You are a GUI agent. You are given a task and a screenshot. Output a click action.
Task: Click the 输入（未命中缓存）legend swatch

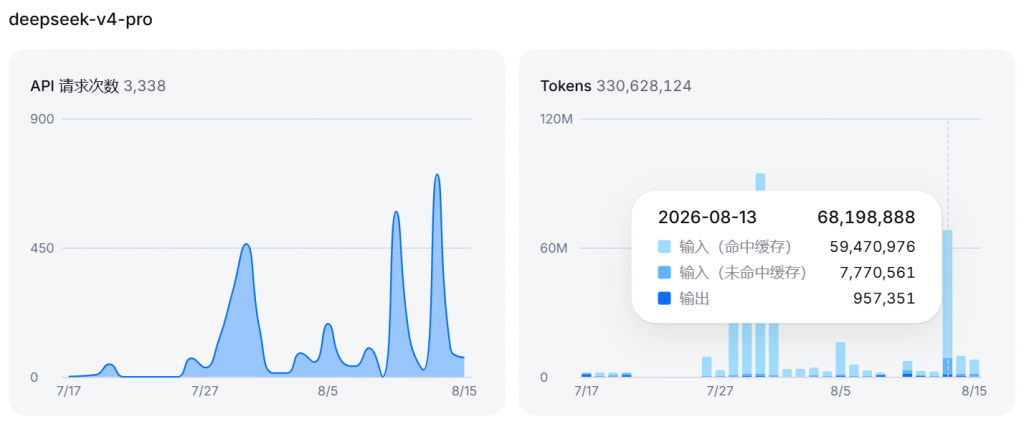coord(665,273)
